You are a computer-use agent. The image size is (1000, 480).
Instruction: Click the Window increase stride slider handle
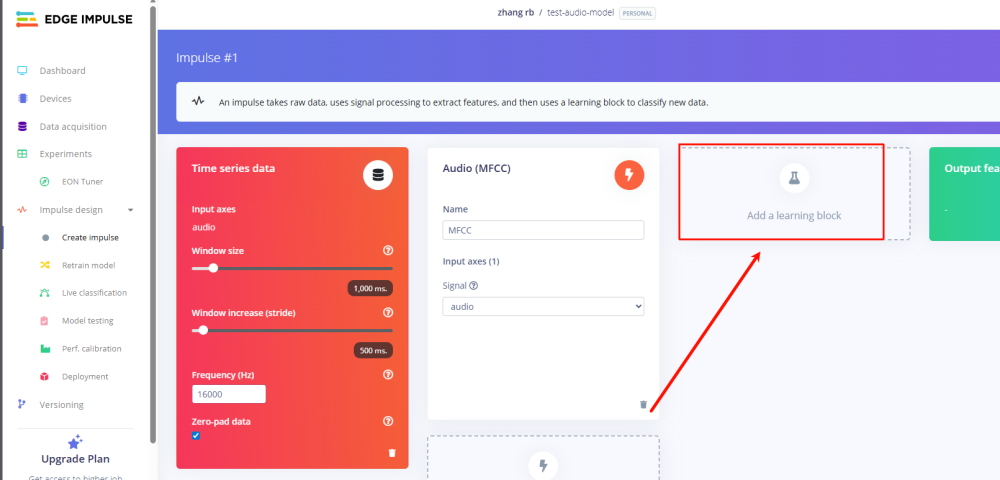(x=203, y=330)
